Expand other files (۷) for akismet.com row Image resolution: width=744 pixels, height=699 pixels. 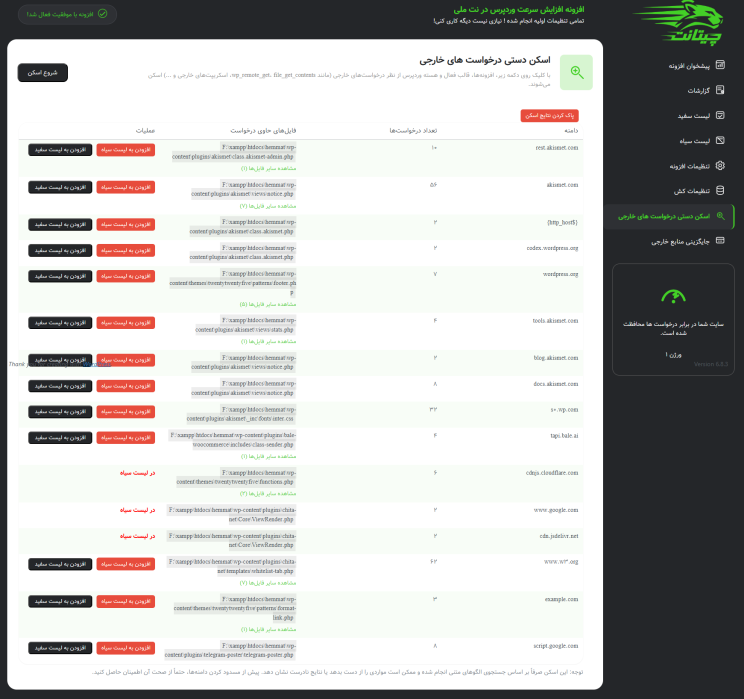point(268,206)
